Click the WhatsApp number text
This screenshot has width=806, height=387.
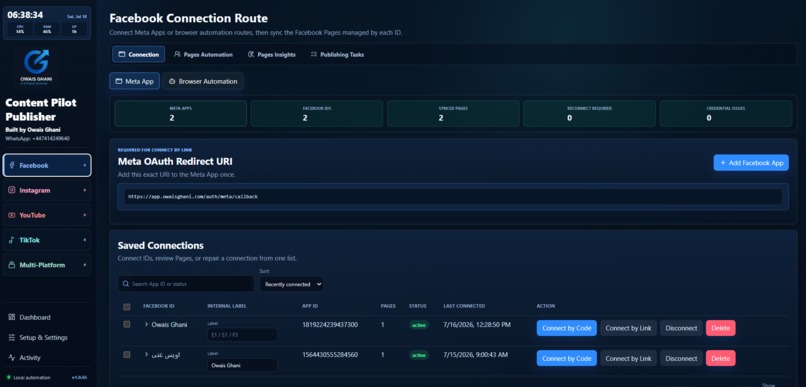pyautogui.click(x=38, y=138)
